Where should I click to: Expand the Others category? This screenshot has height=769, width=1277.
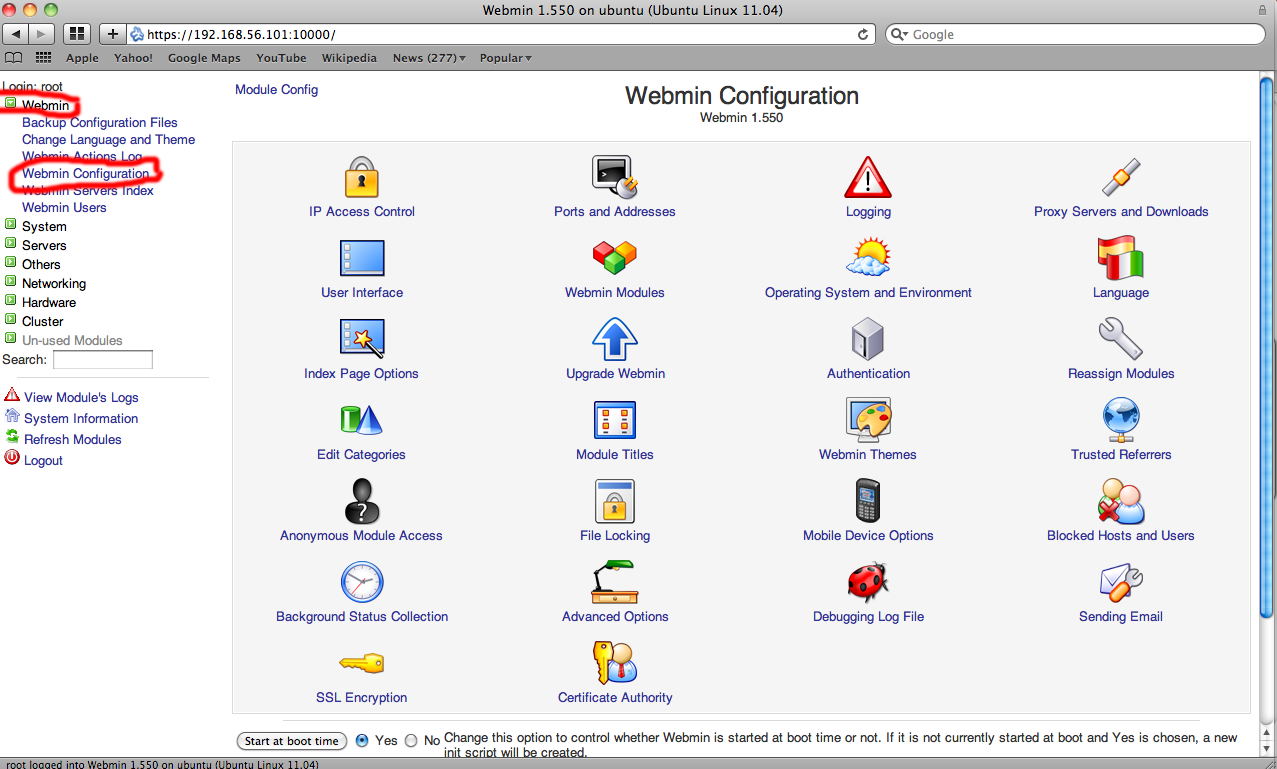[10, 263]
